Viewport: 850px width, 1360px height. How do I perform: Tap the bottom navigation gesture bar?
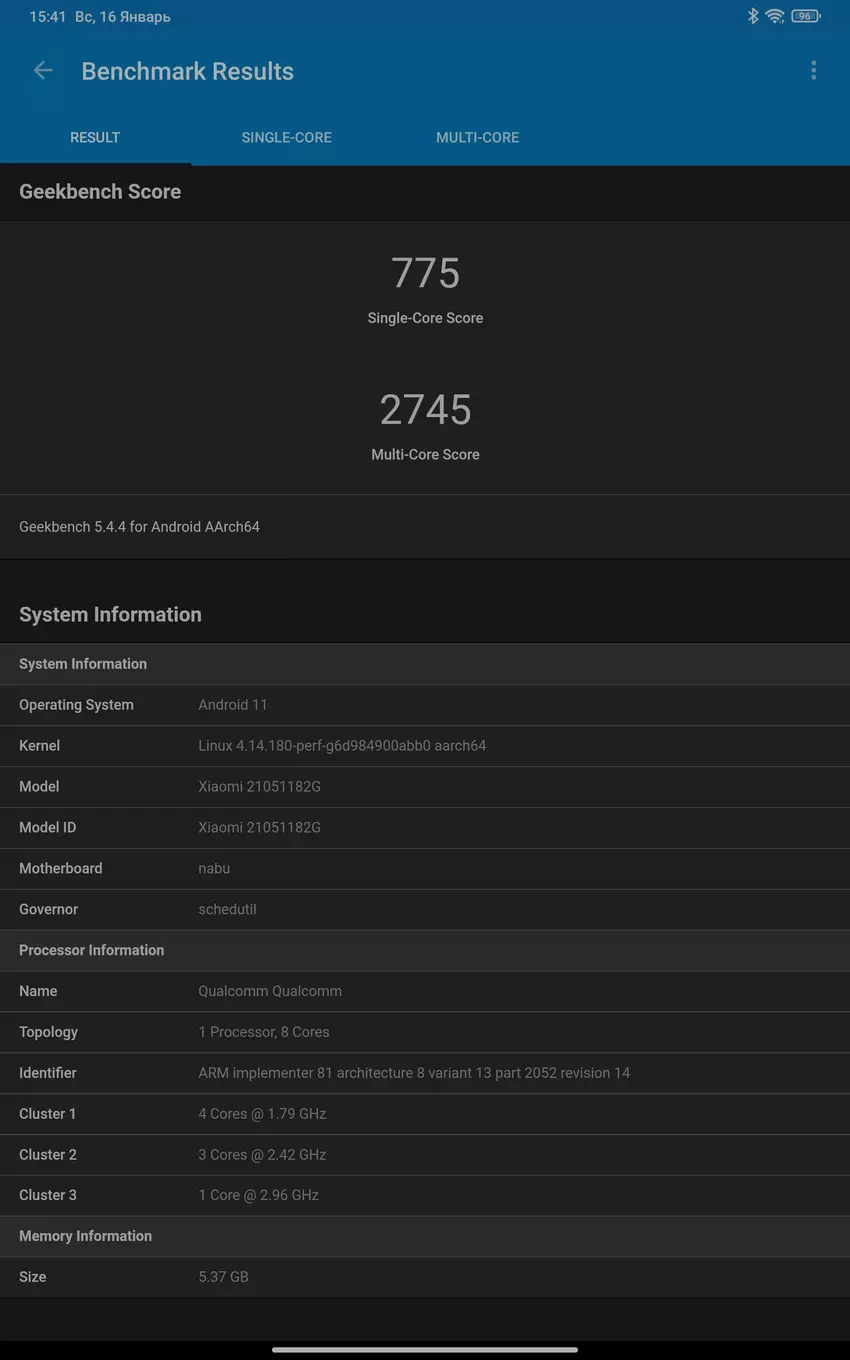(x=425, y=1349)
